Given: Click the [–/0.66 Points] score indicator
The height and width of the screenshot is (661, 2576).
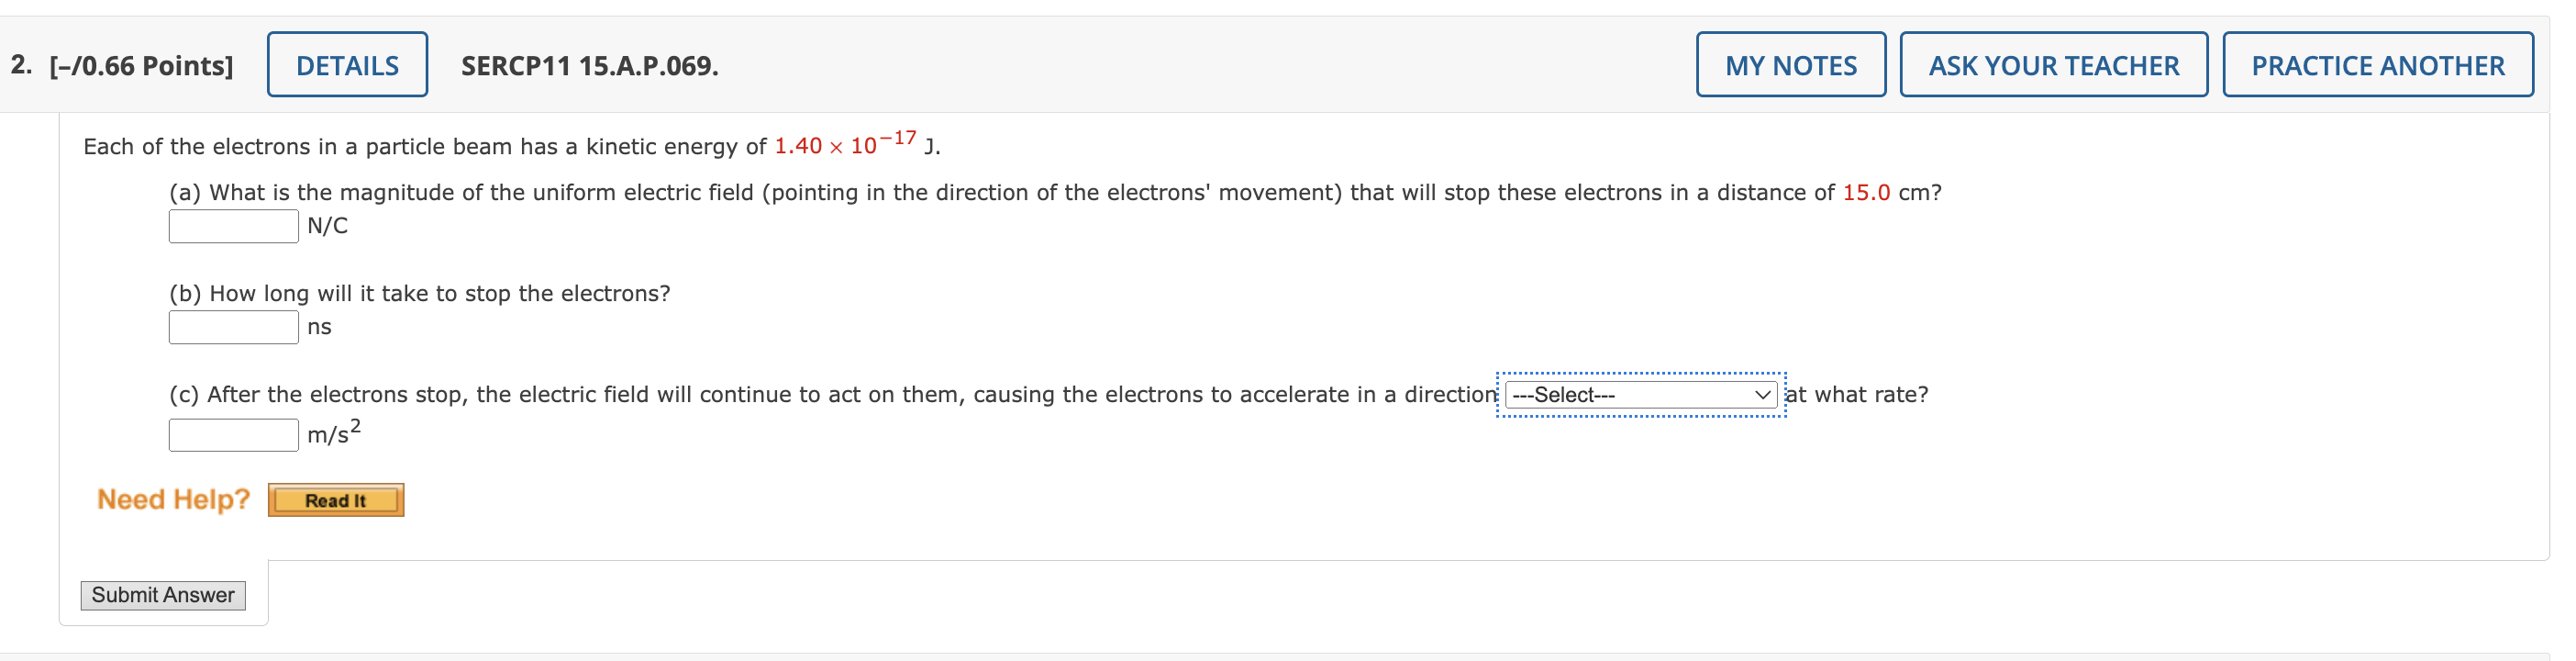Looking at the screenshot, I should coord(140,63).
